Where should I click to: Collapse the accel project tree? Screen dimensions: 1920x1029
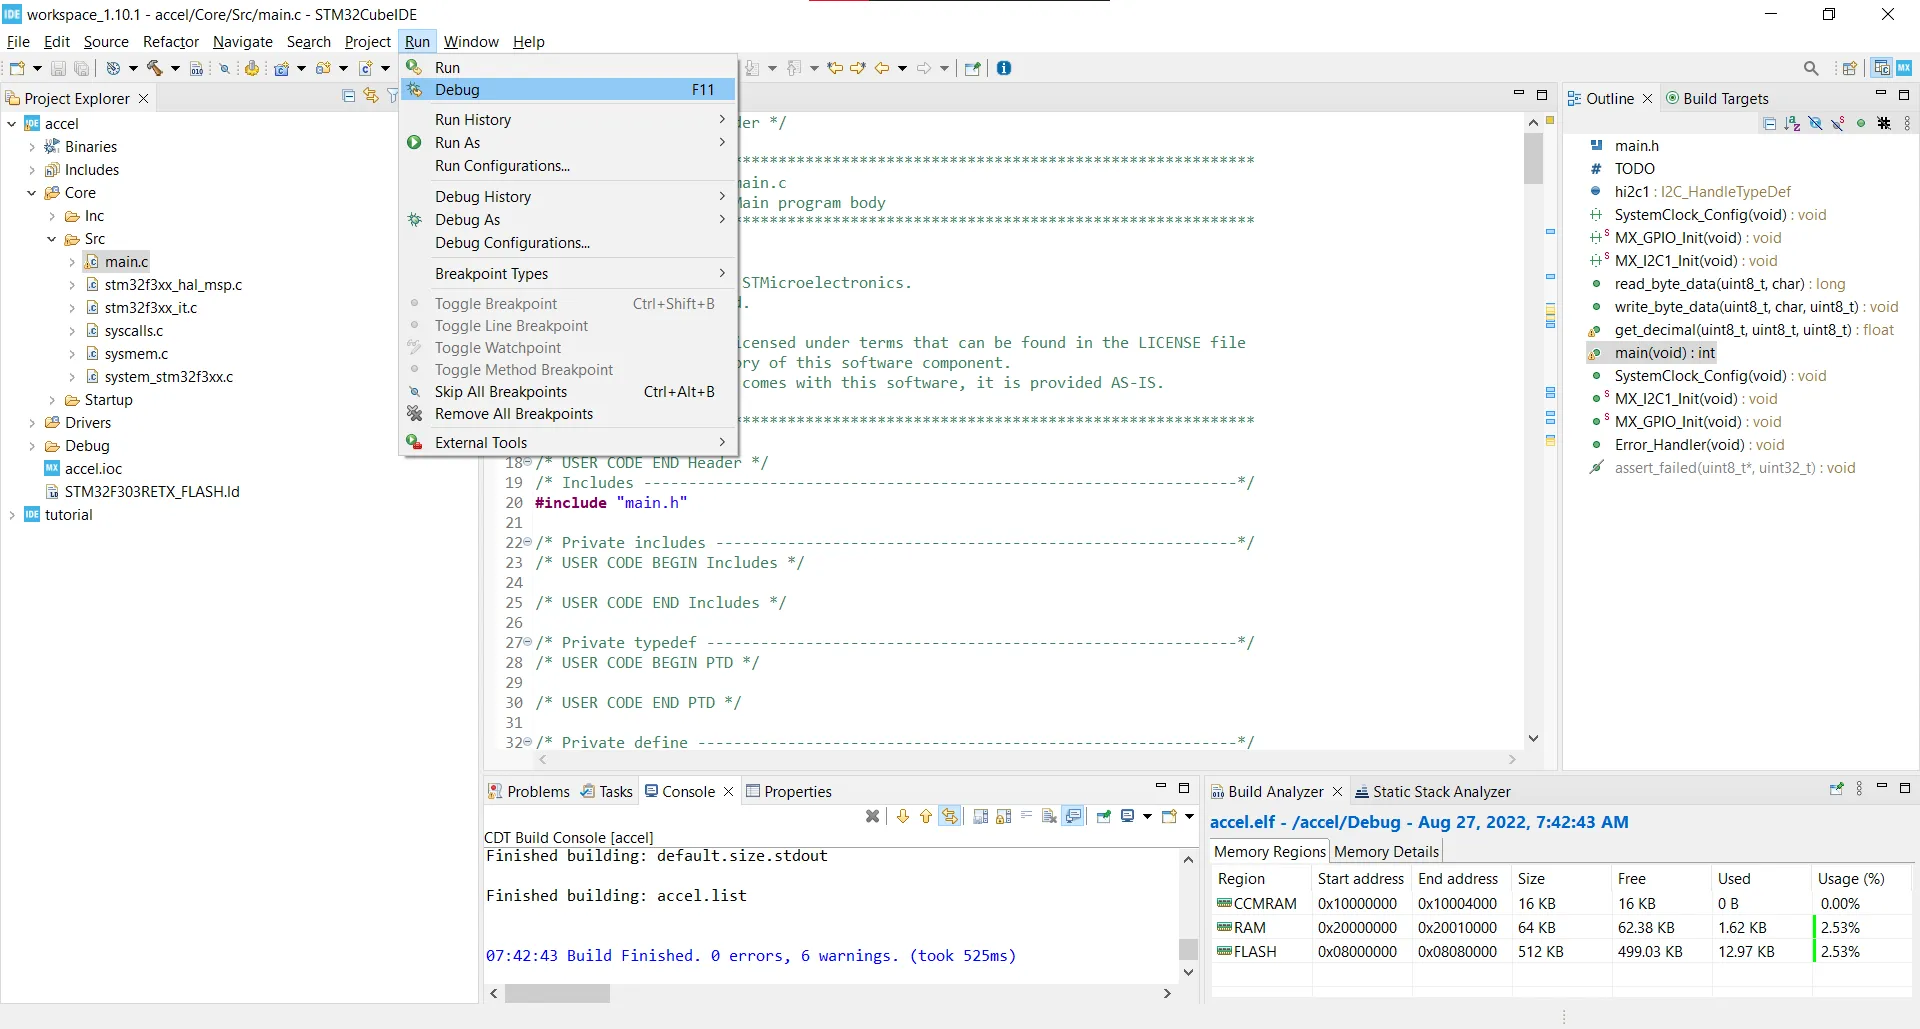point(12,124)
